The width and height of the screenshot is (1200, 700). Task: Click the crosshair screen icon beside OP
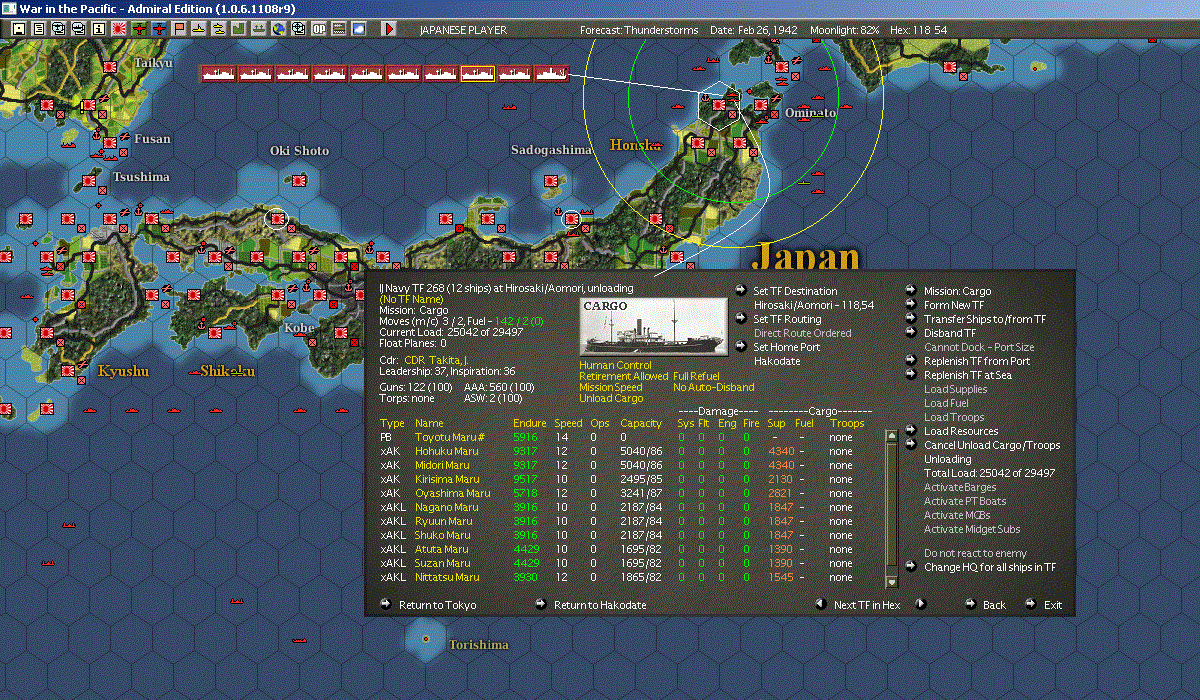299,29
